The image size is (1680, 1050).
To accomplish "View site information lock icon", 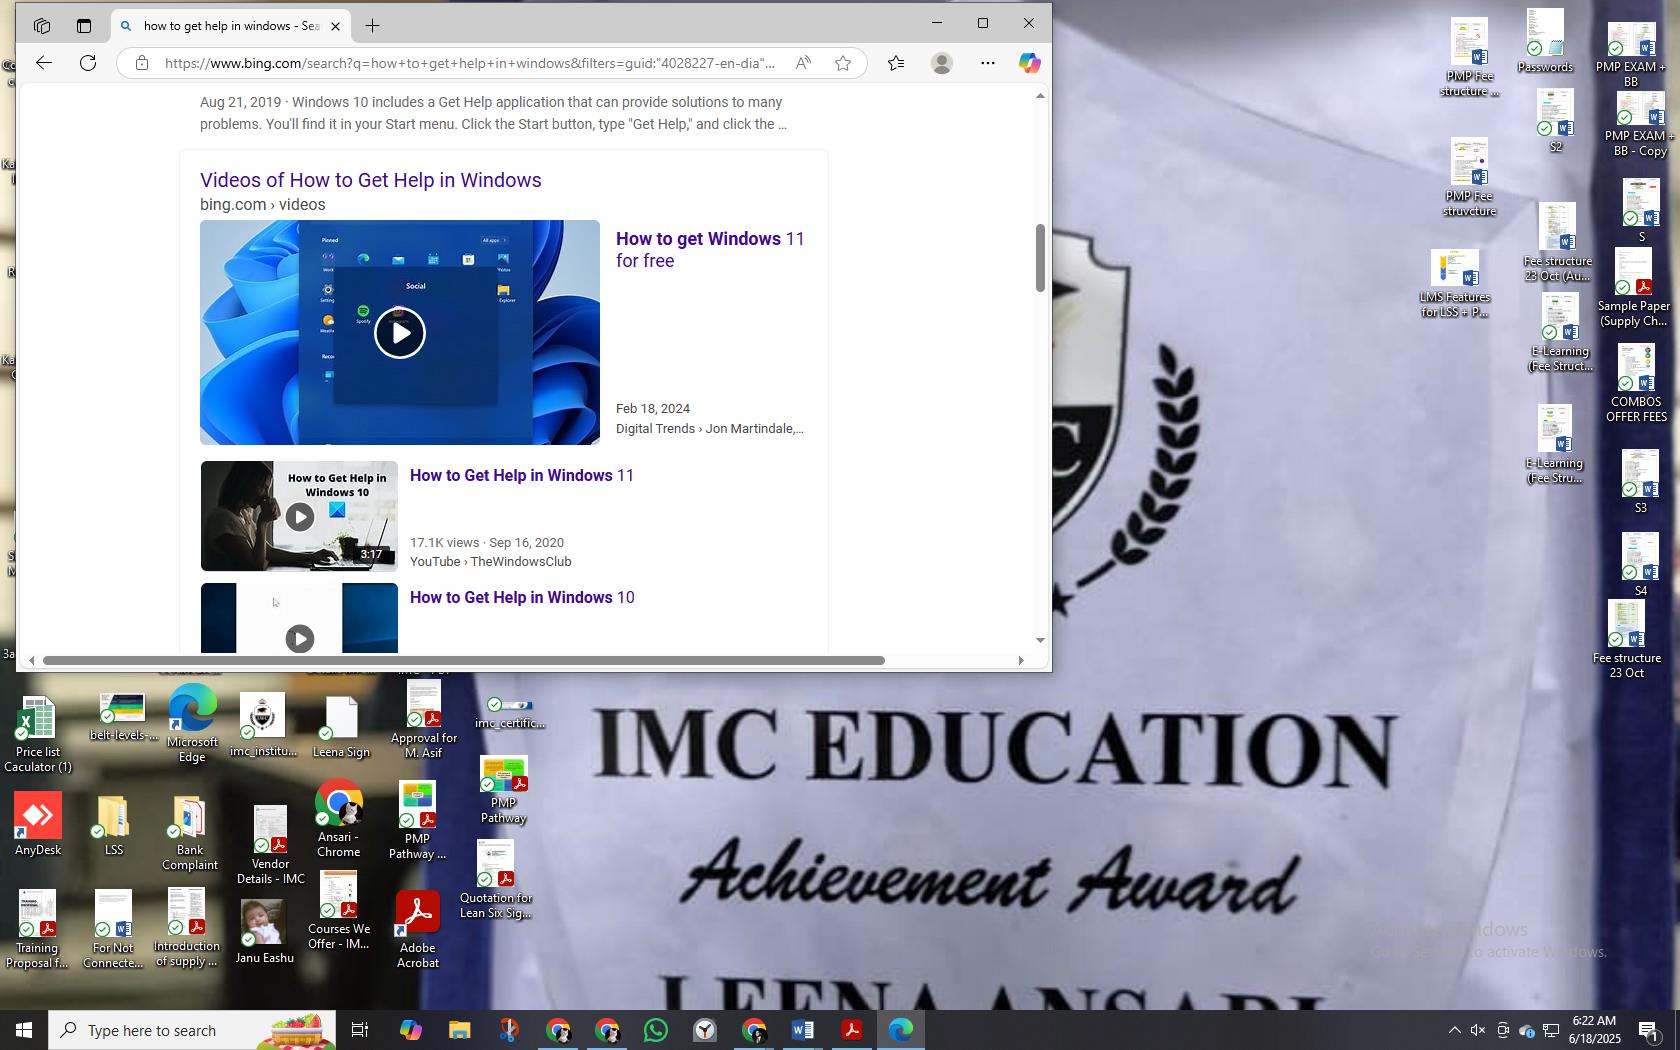I will 142,63.
